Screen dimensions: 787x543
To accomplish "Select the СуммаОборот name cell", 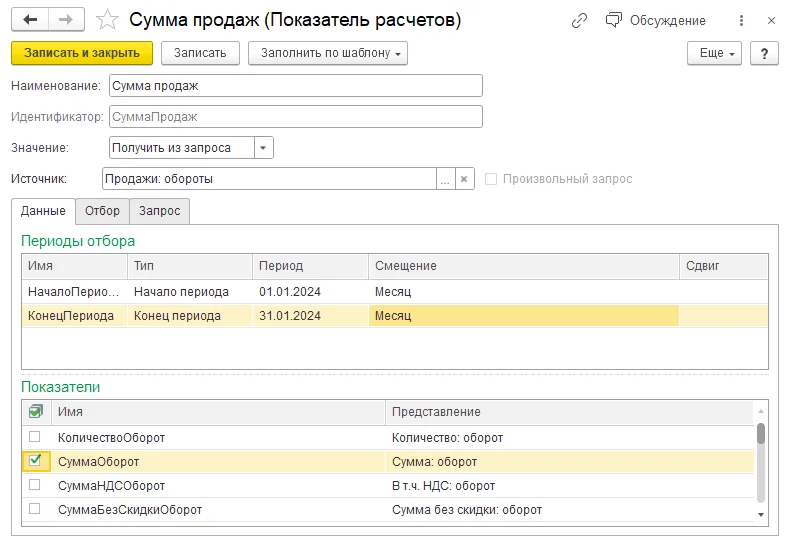I will [x=218, y=462].
